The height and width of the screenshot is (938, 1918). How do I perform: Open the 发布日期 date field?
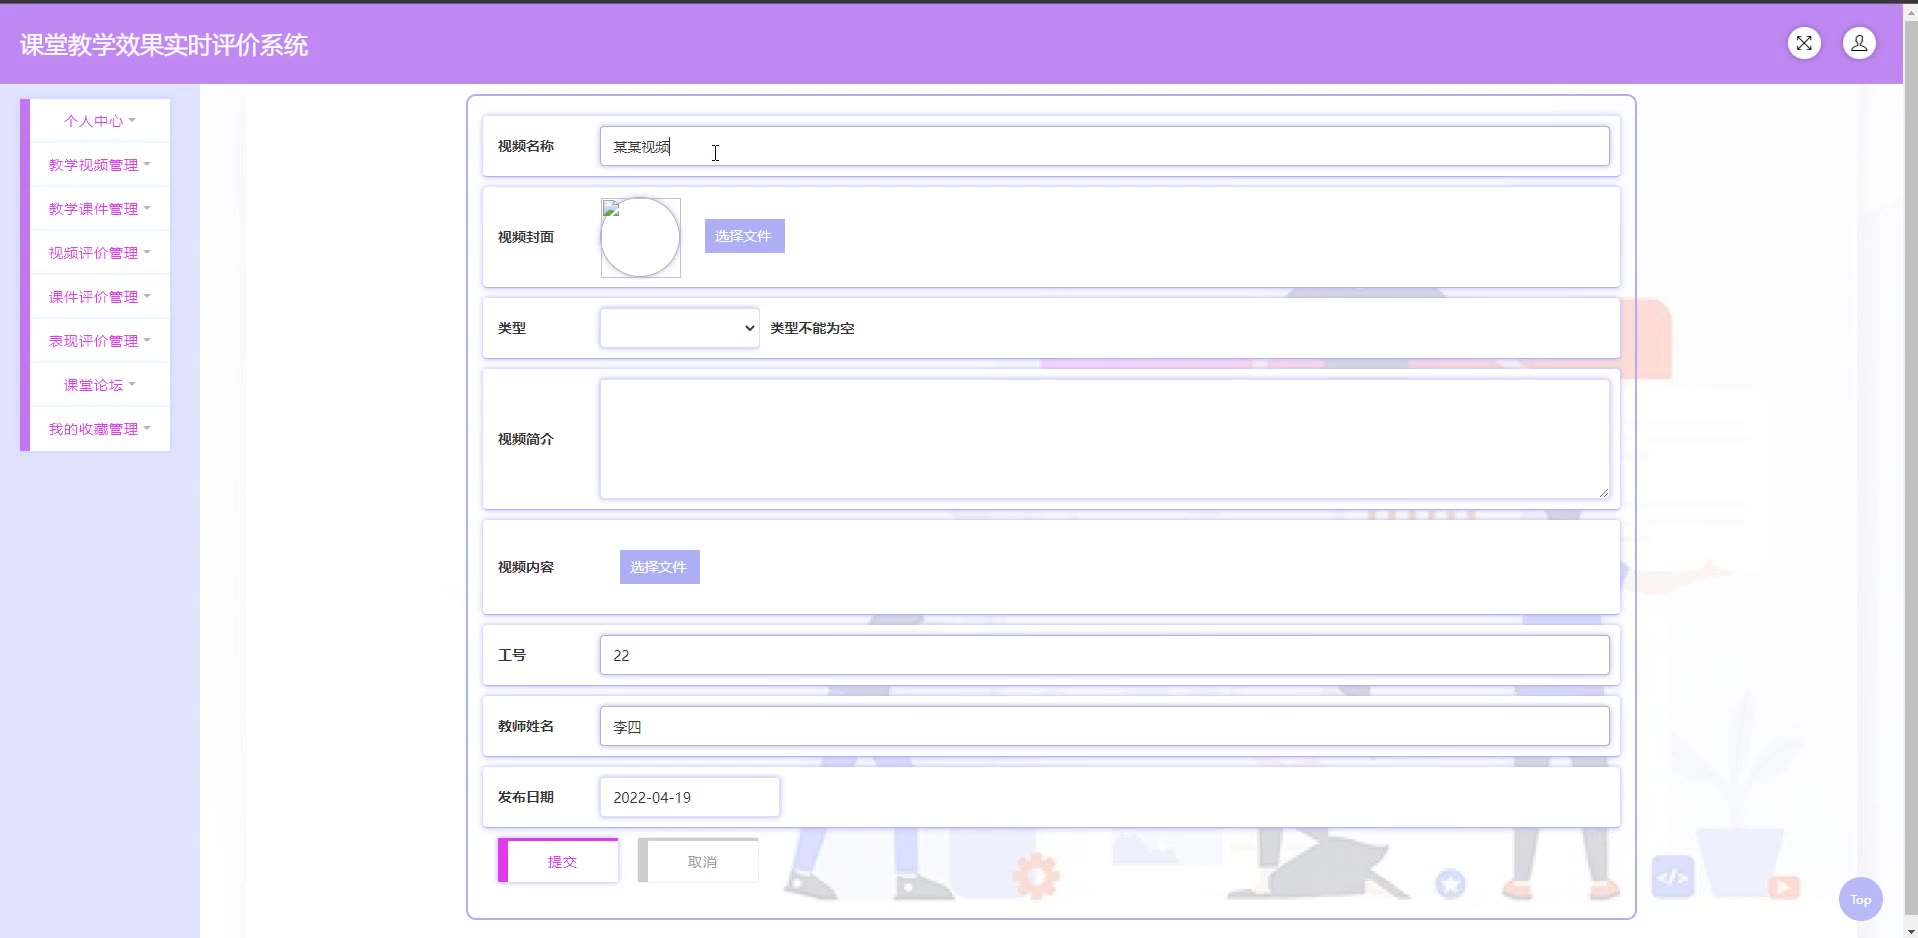[689, 797]
